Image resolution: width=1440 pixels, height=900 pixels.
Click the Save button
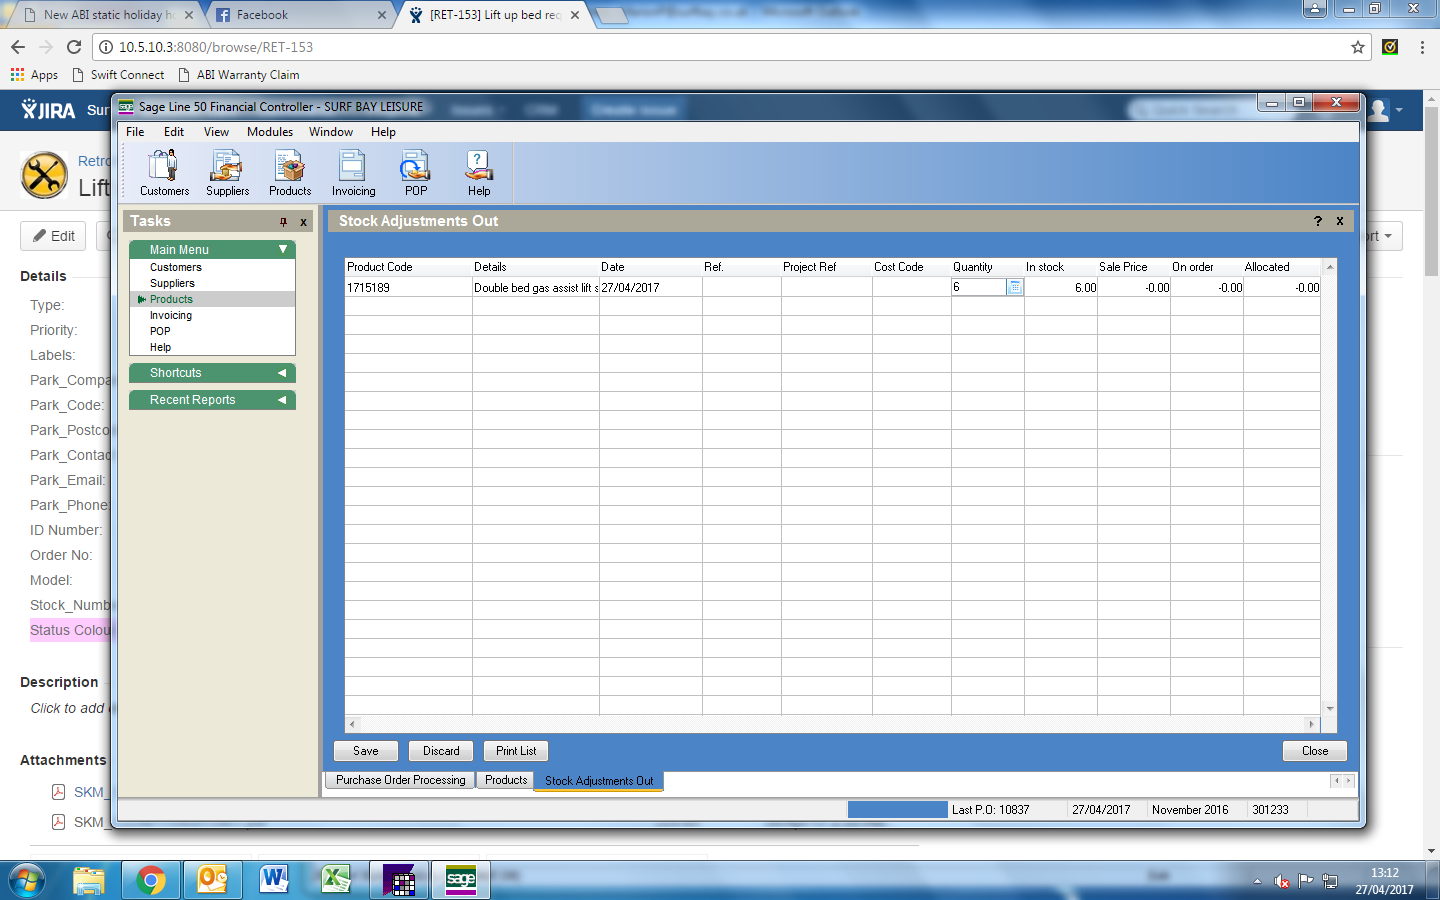click(366, 751)
